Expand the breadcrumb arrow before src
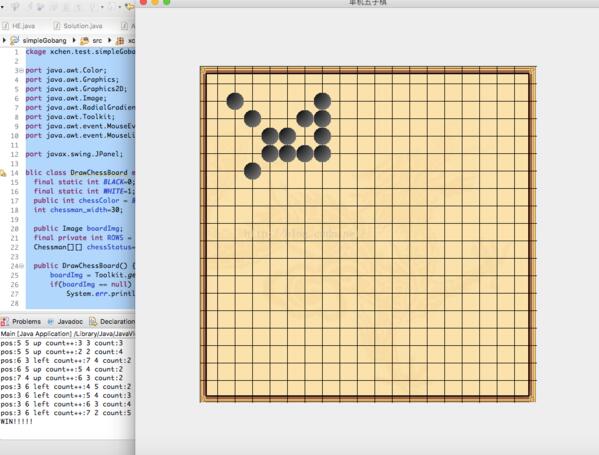The height and width of the screenshot is (455, 599). 74,40
